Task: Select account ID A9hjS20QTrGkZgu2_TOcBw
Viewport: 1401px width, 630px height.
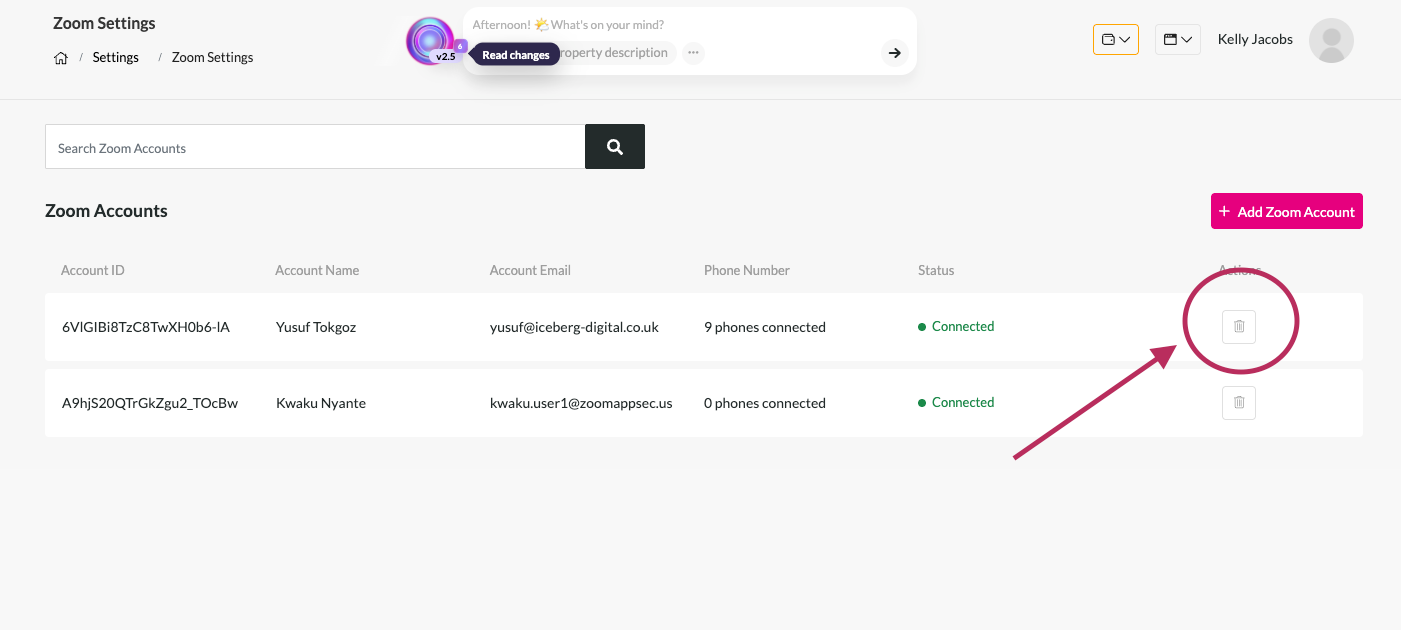Action: click(150, 403)
